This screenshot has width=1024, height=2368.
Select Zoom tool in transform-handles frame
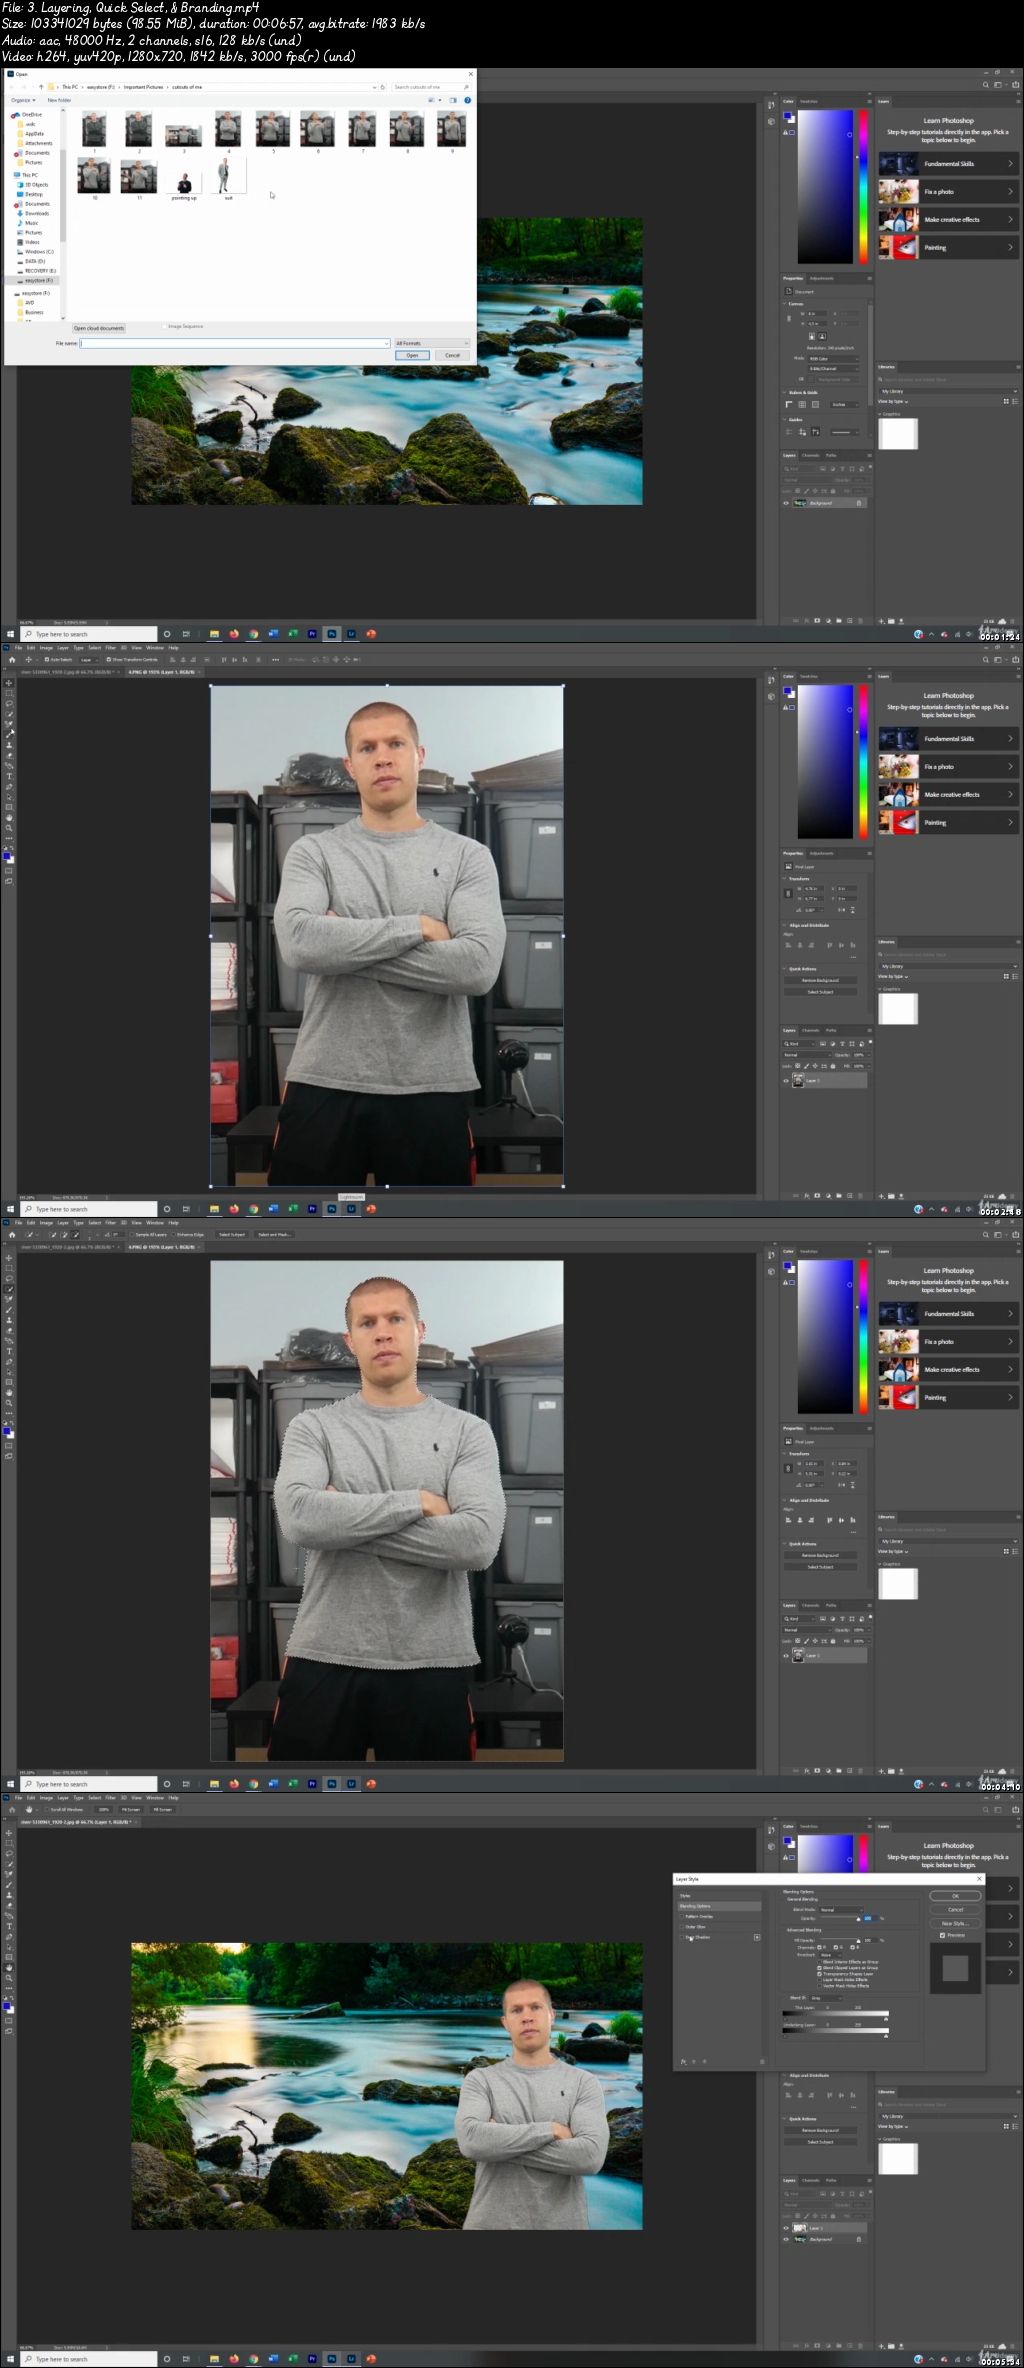(9, 828)
